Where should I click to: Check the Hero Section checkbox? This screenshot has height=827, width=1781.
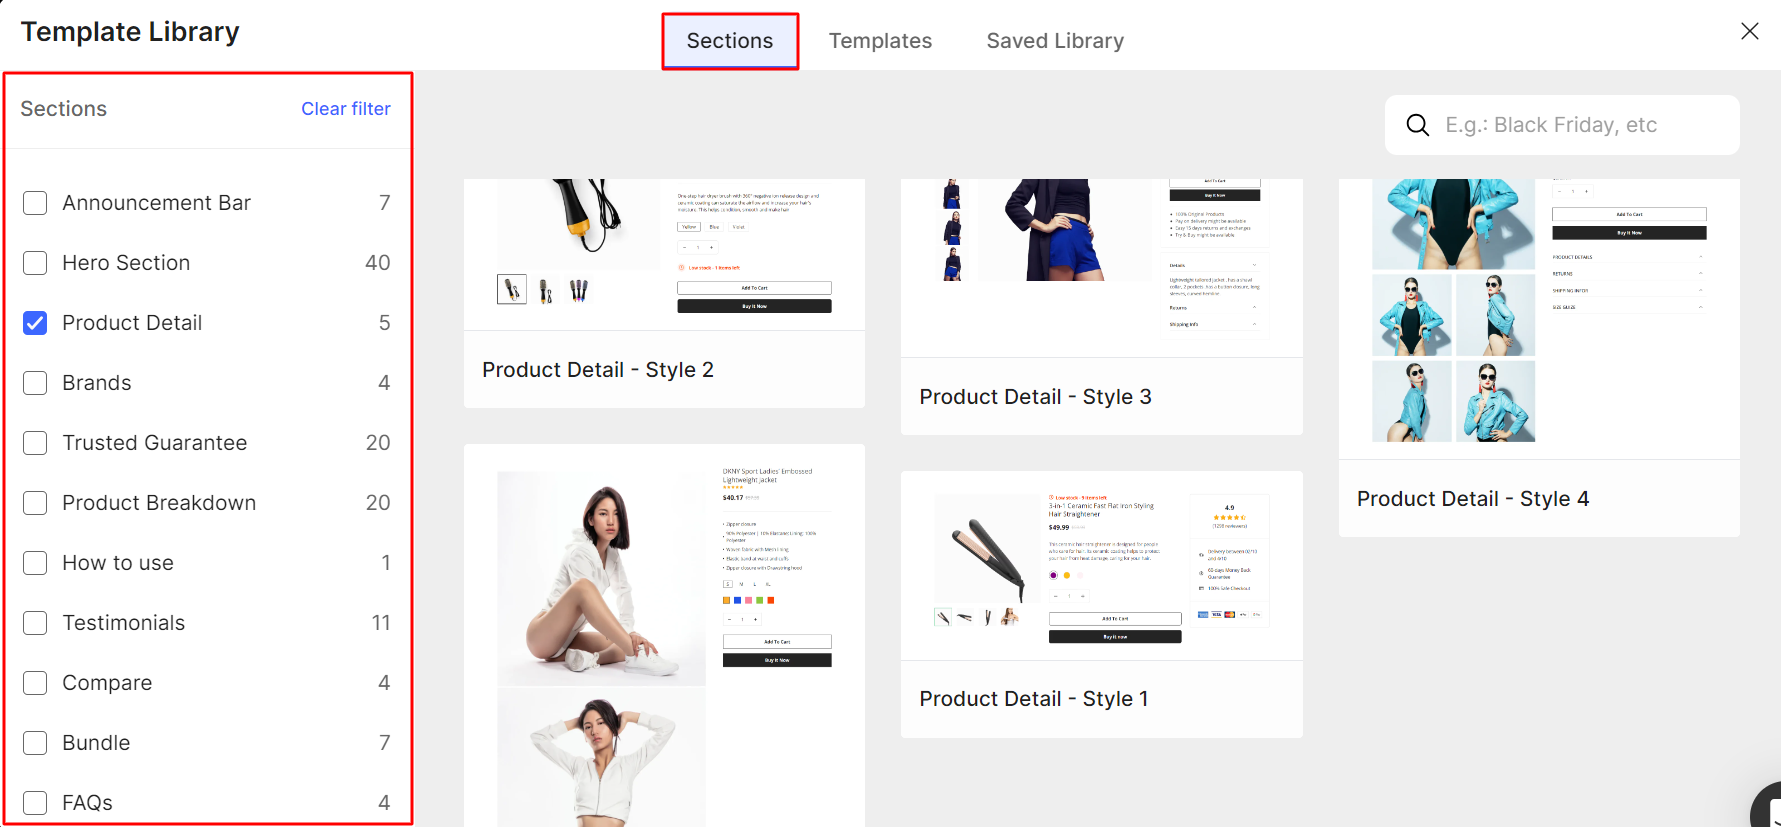click(x=35, y=263)
